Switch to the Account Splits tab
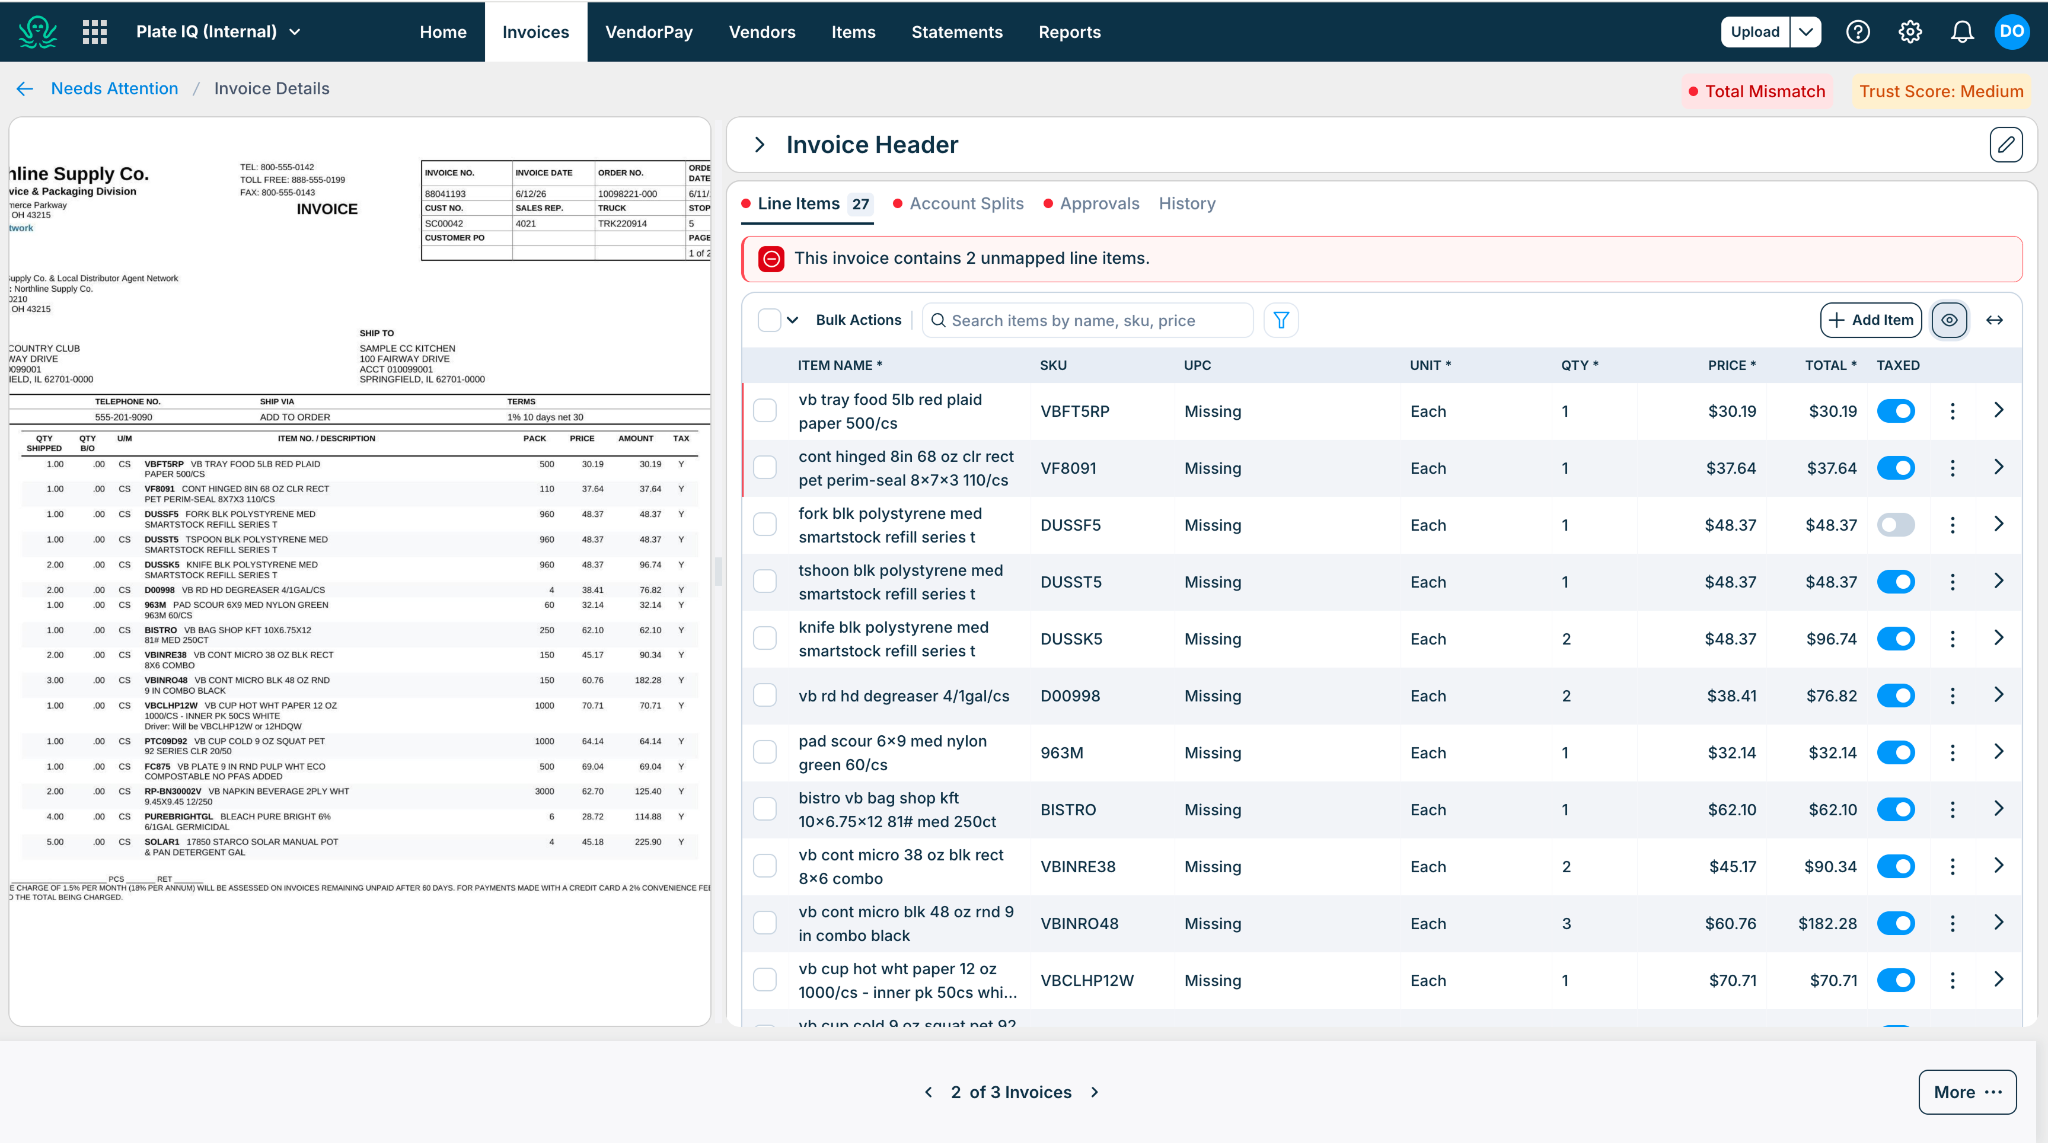The image size is (2048, 1143). (x=966, y=204)
